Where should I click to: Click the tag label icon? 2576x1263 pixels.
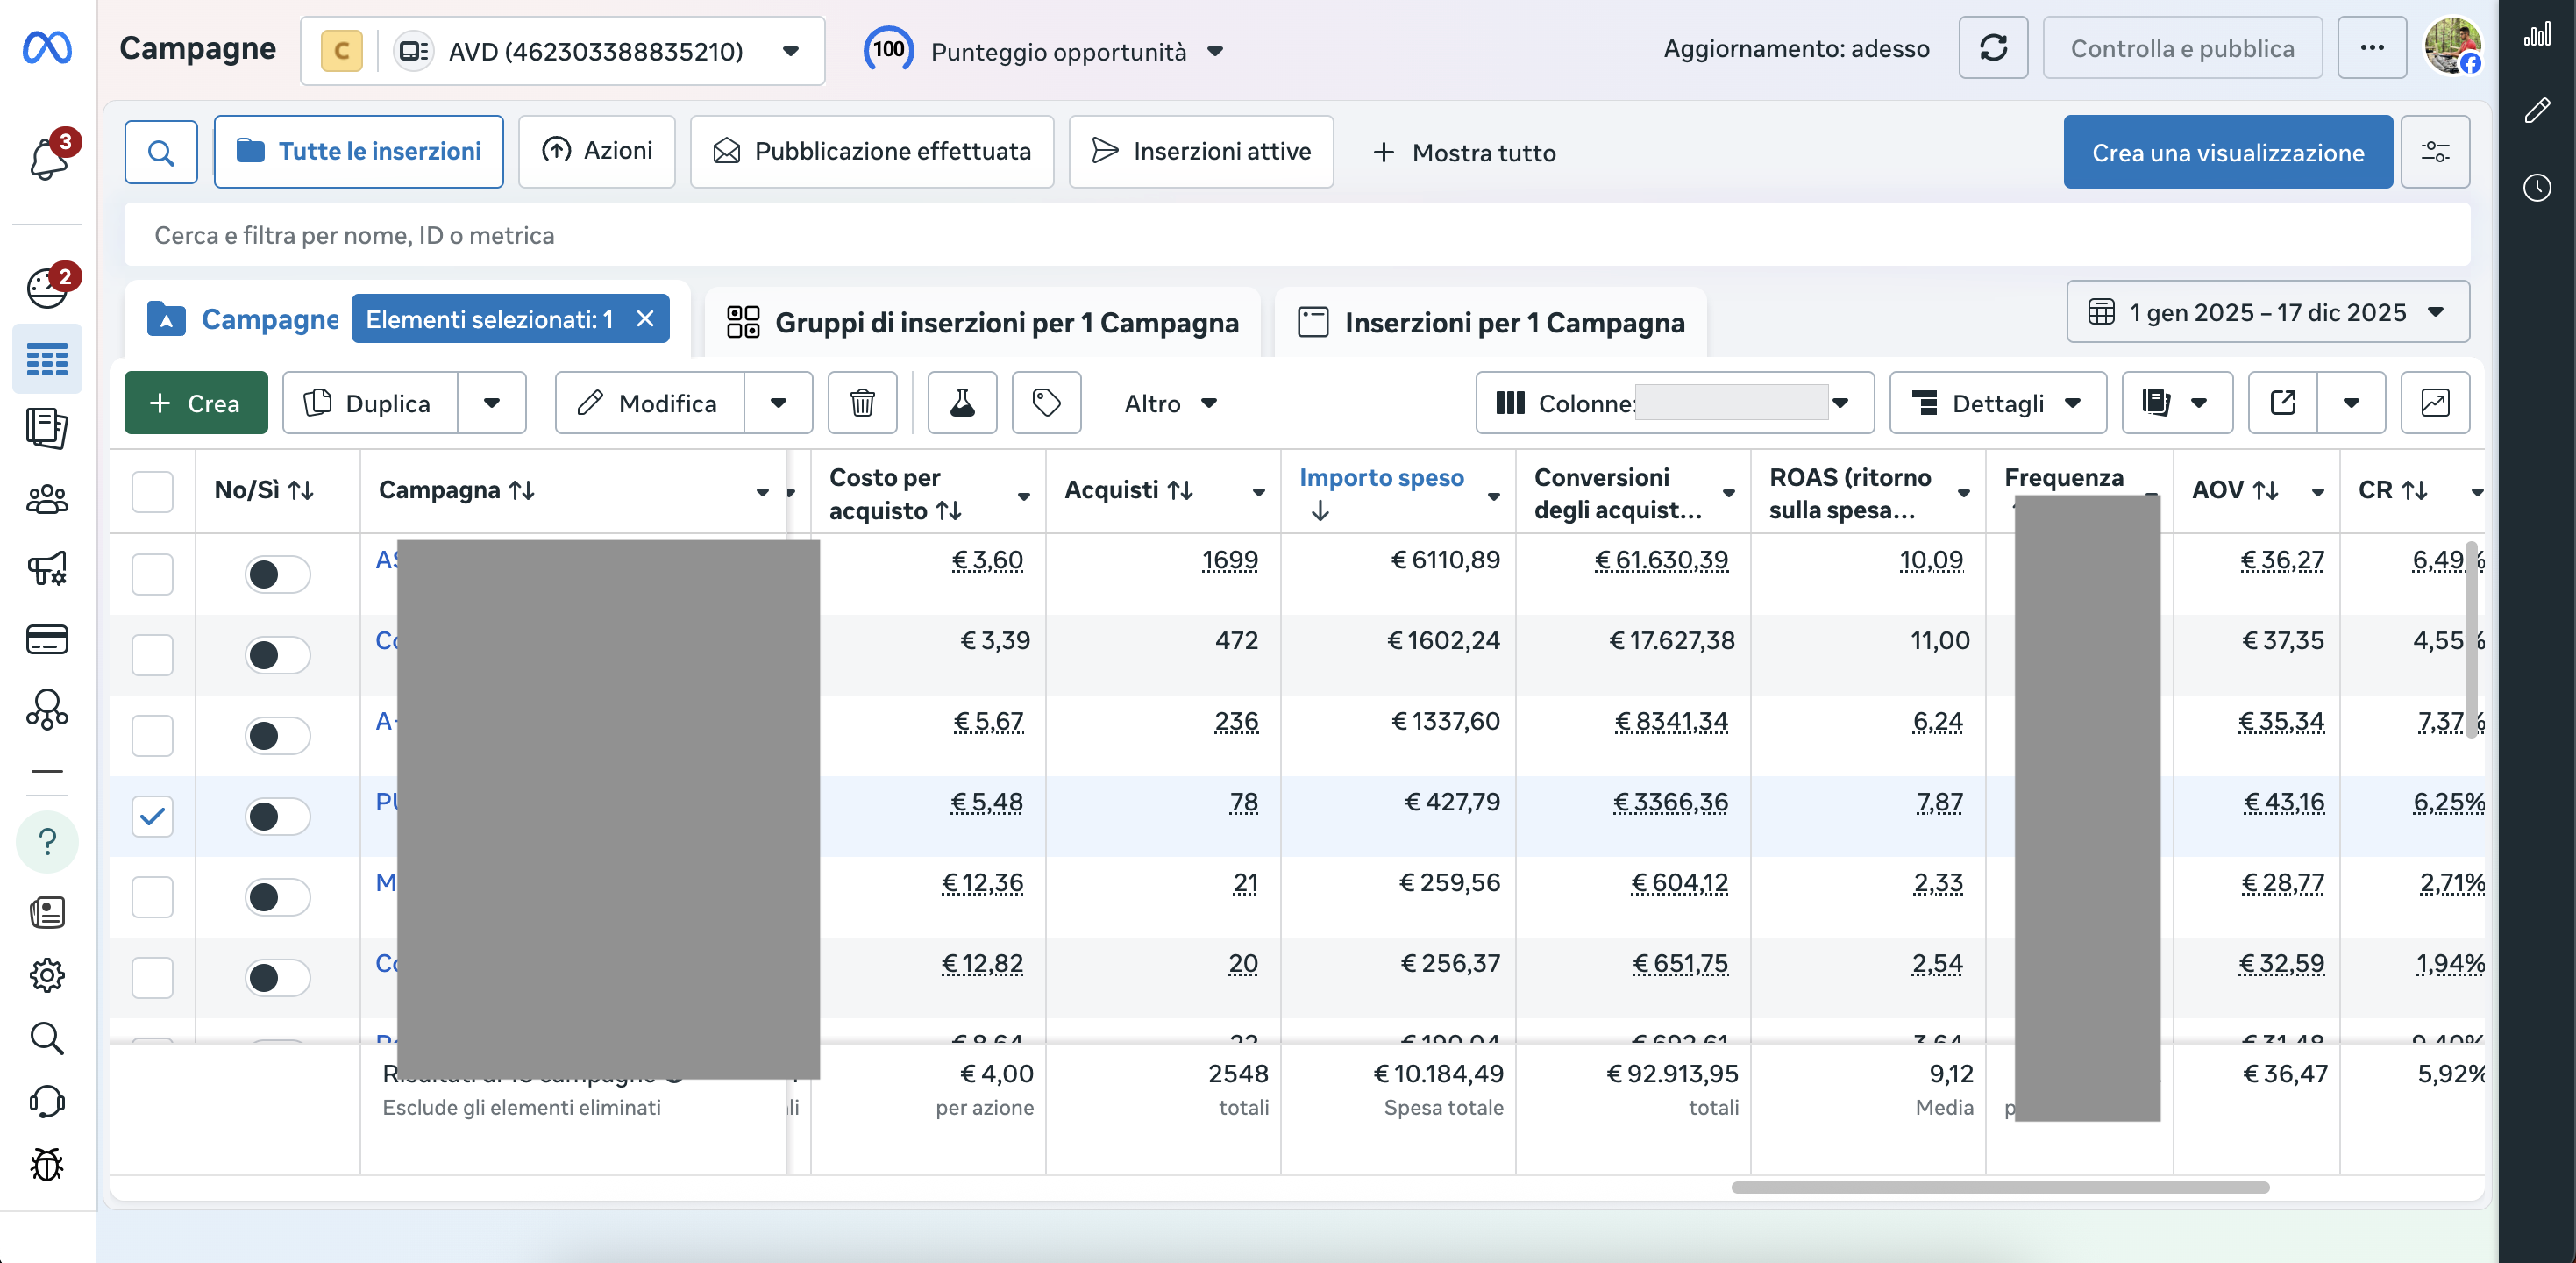pyautogui.click(x=1046, y=403)
